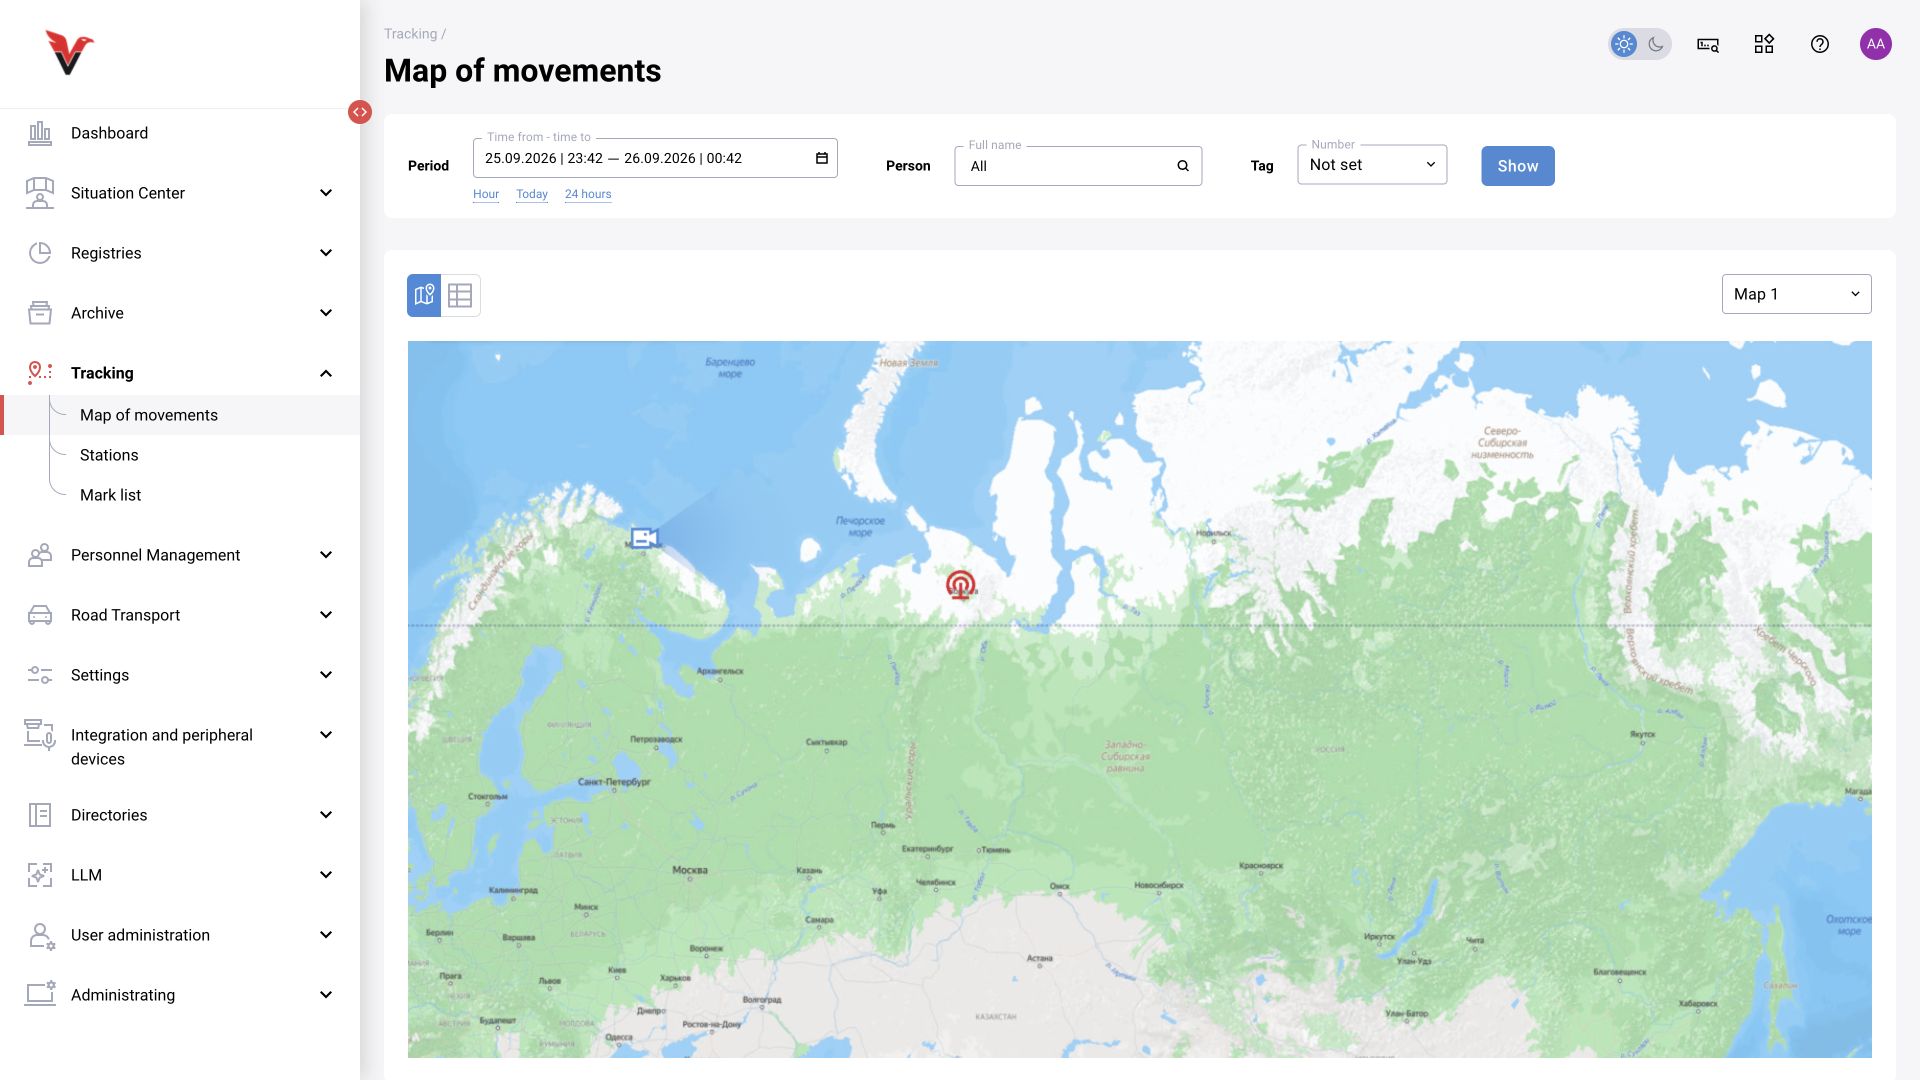Open the Administrating menu item
Screen dimensions: 1920x1080
[x=180, y=995]
